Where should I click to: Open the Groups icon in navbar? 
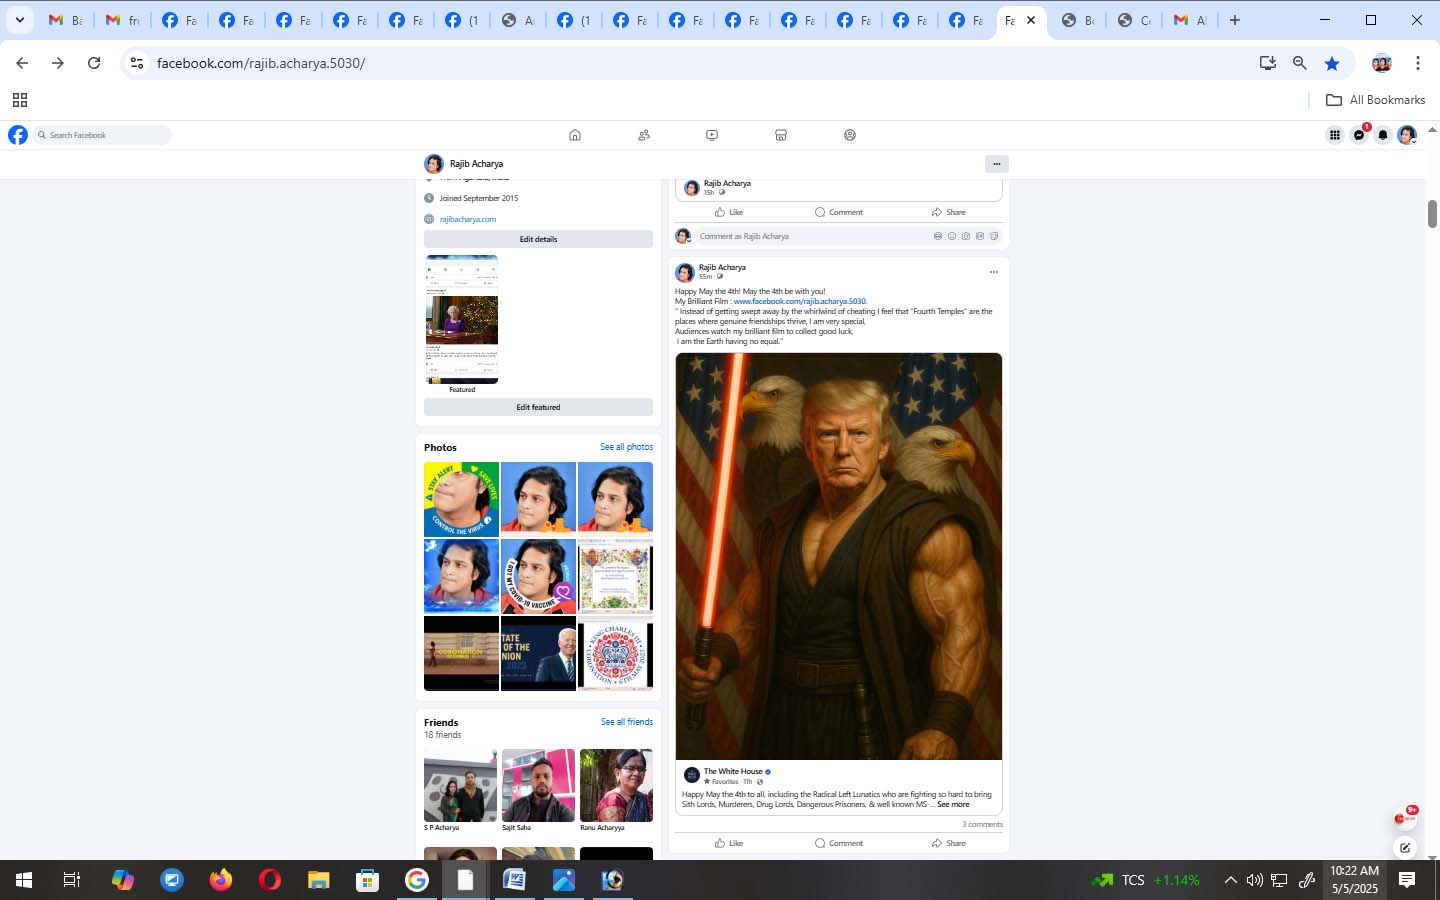(x=850, y=135)
